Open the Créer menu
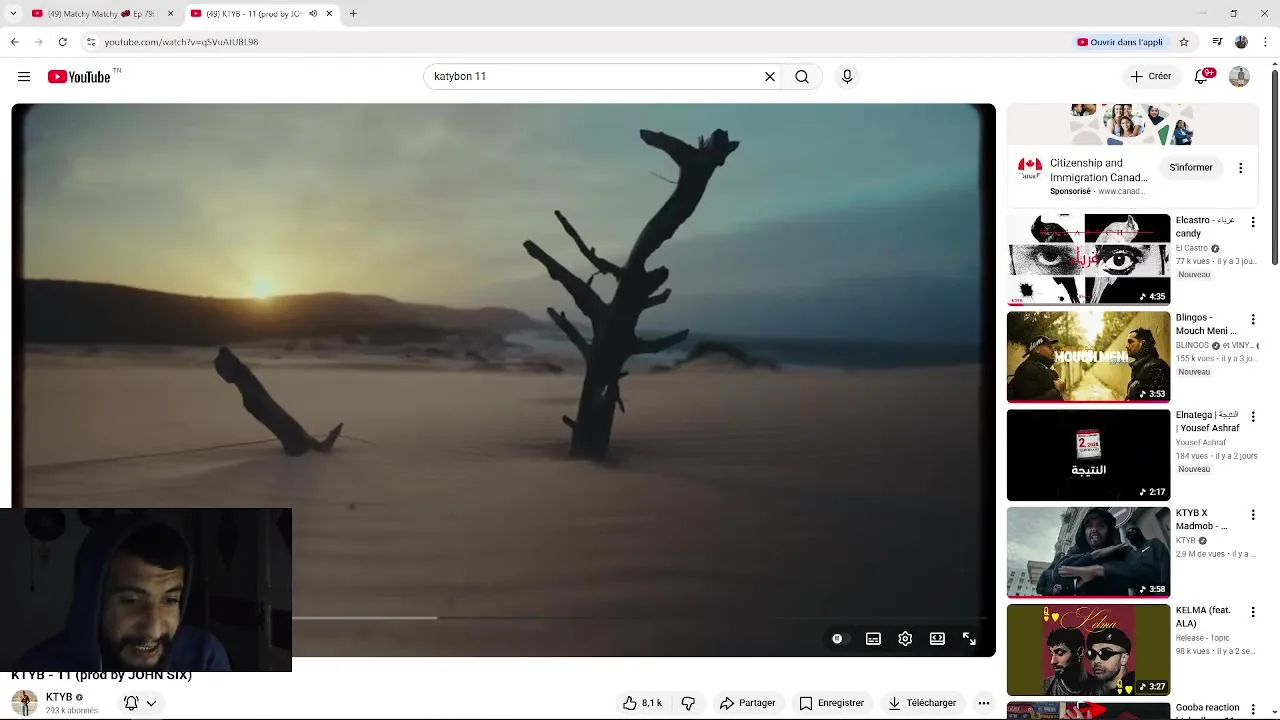 point(1151,76)
